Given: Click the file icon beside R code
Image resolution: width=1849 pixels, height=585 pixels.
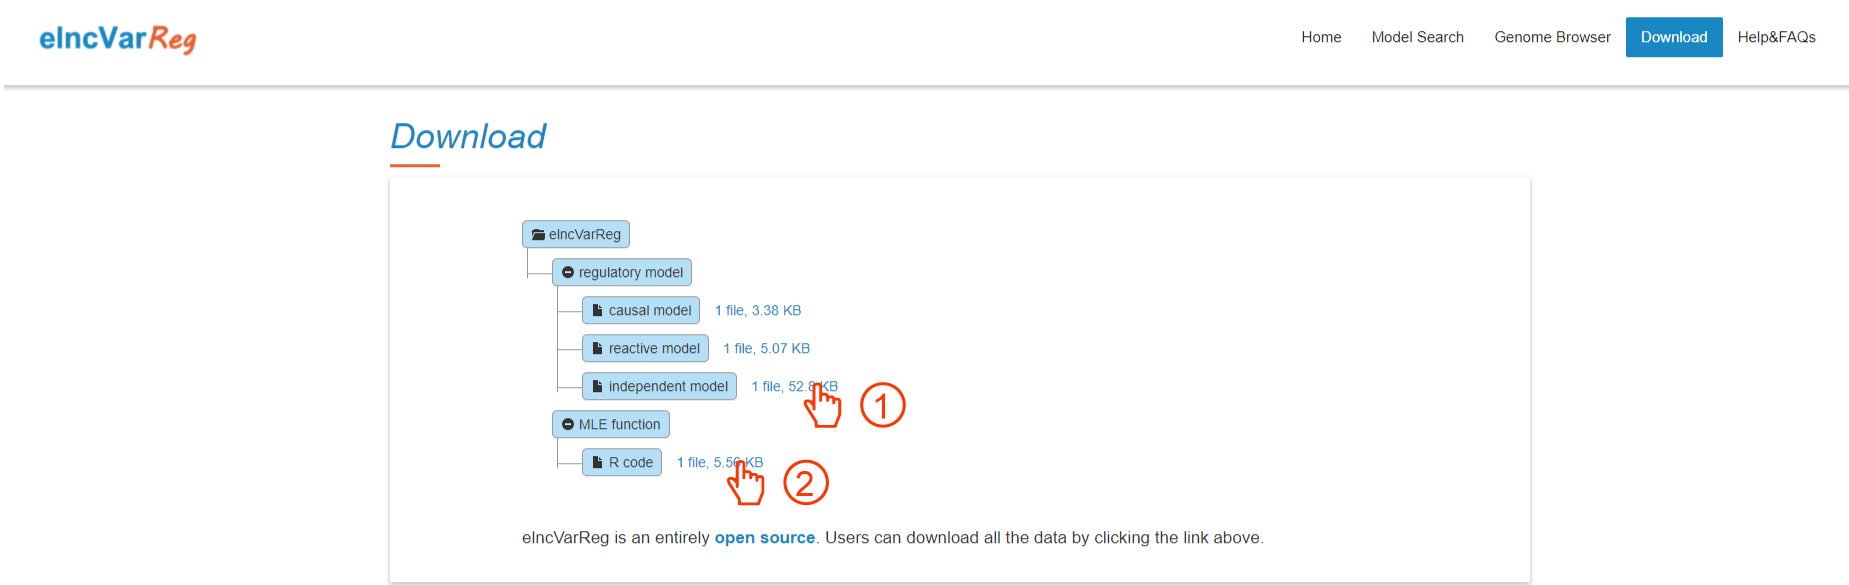Looking at the screenshot, I should pos(598,463).
